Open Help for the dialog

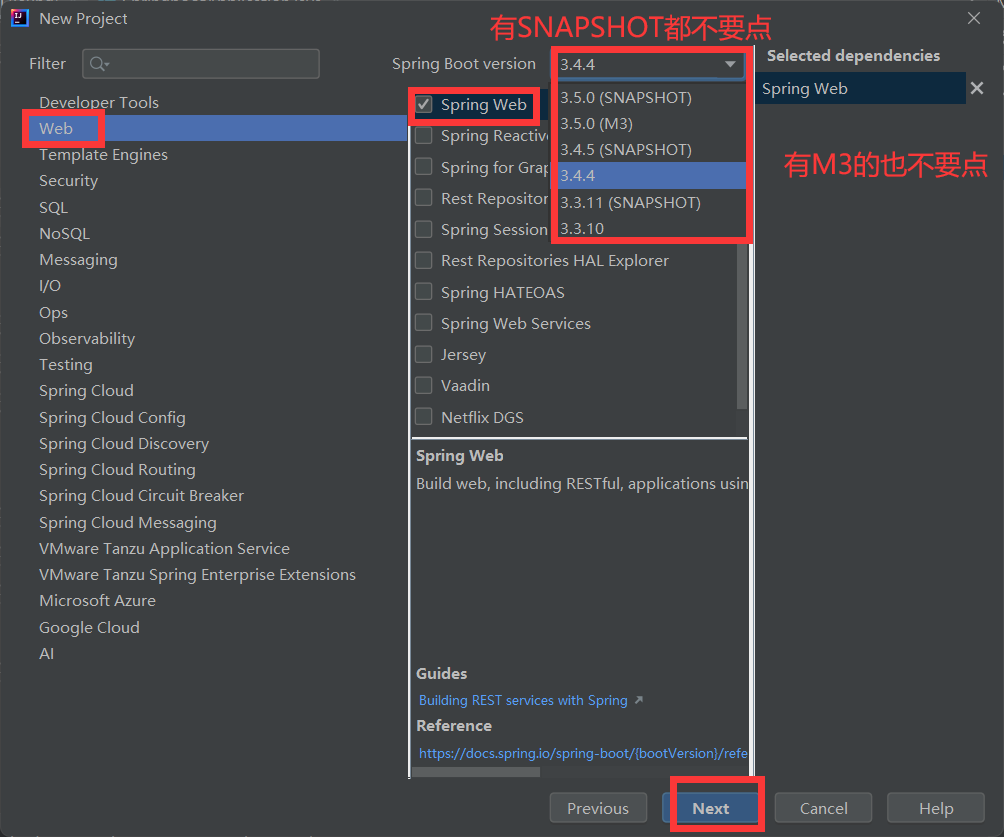coord(936,808)
